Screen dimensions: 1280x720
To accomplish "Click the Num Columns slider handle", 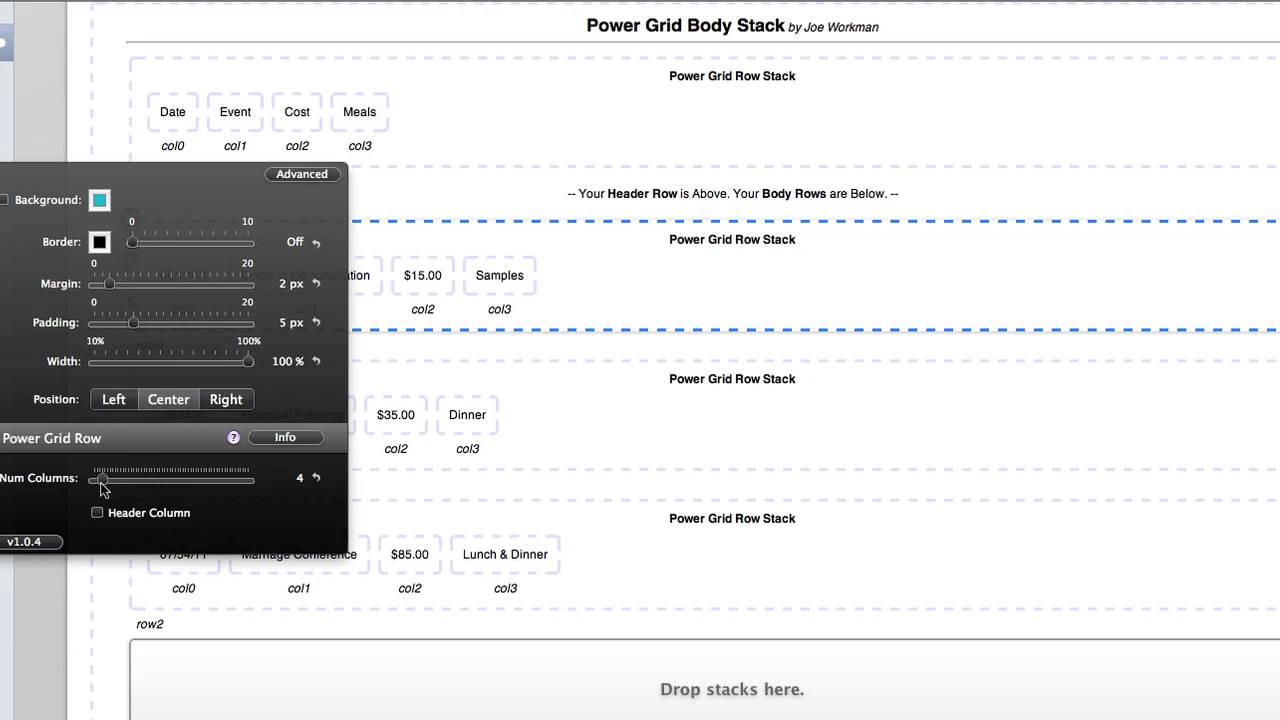I will tap(101, 481).
